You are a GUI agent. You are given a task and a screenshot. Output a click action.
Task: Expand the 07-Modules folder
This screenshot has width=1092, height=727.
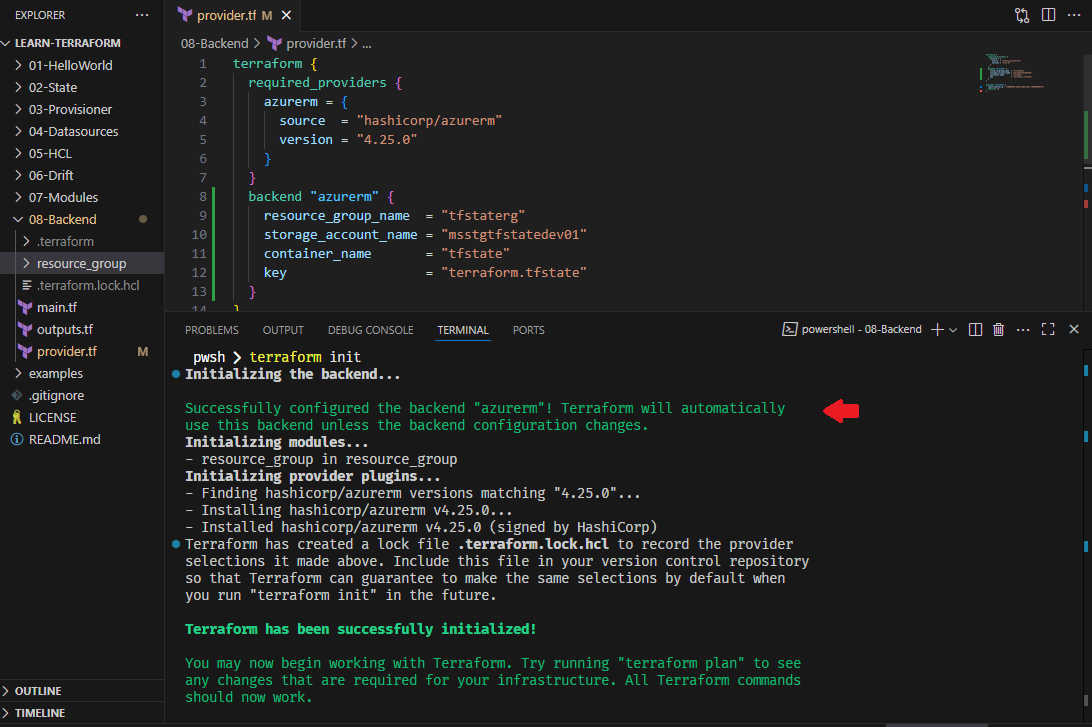click(18, 197)
